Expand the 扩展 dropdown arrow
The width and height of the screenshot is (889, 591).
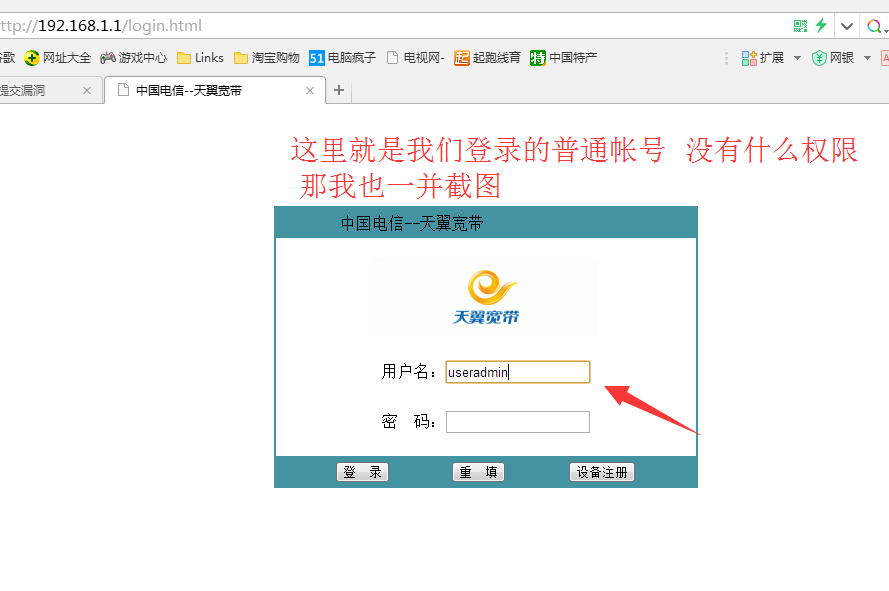coord(797,58)
